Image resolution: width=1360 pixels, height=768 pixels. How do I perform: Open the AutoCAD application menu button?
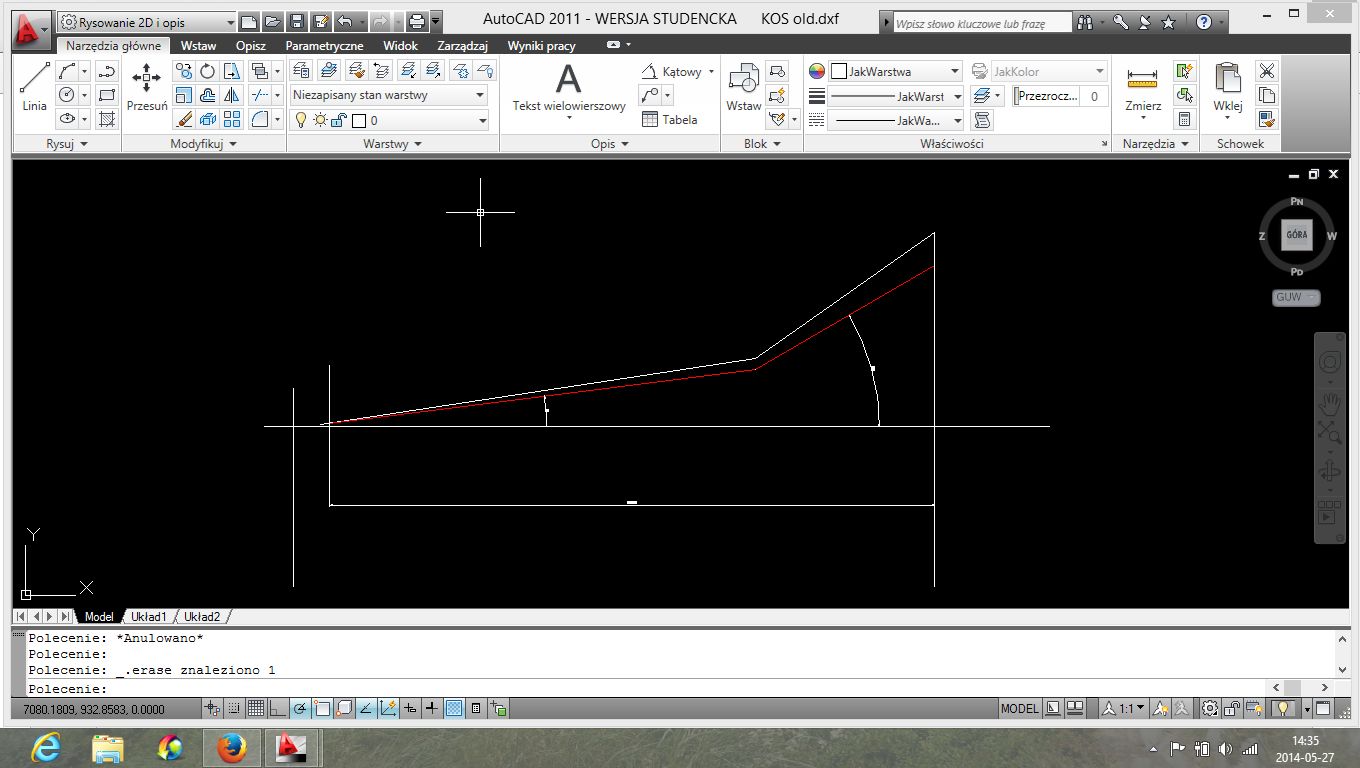coord(32,28)
